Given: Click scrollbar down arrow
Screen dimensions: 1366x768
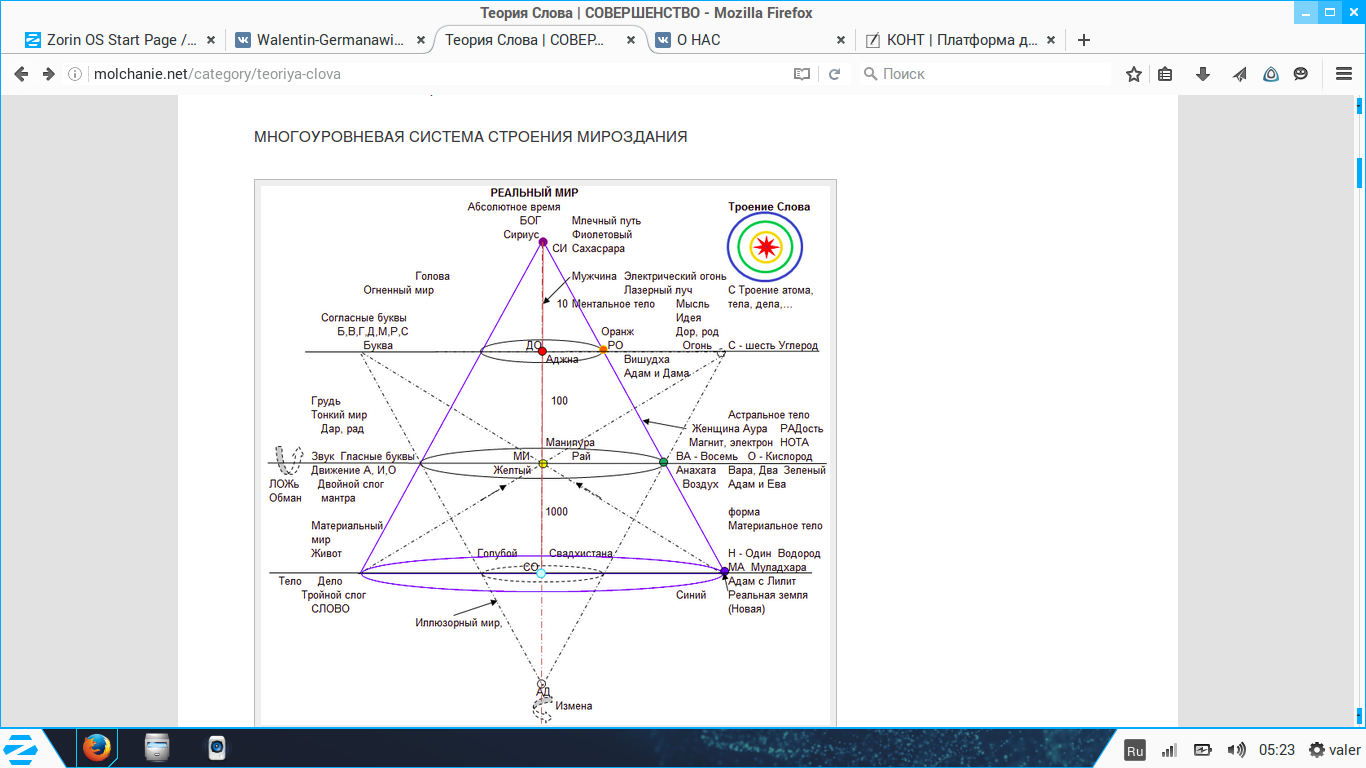Looking at the screenshot, I should 1360,716.
